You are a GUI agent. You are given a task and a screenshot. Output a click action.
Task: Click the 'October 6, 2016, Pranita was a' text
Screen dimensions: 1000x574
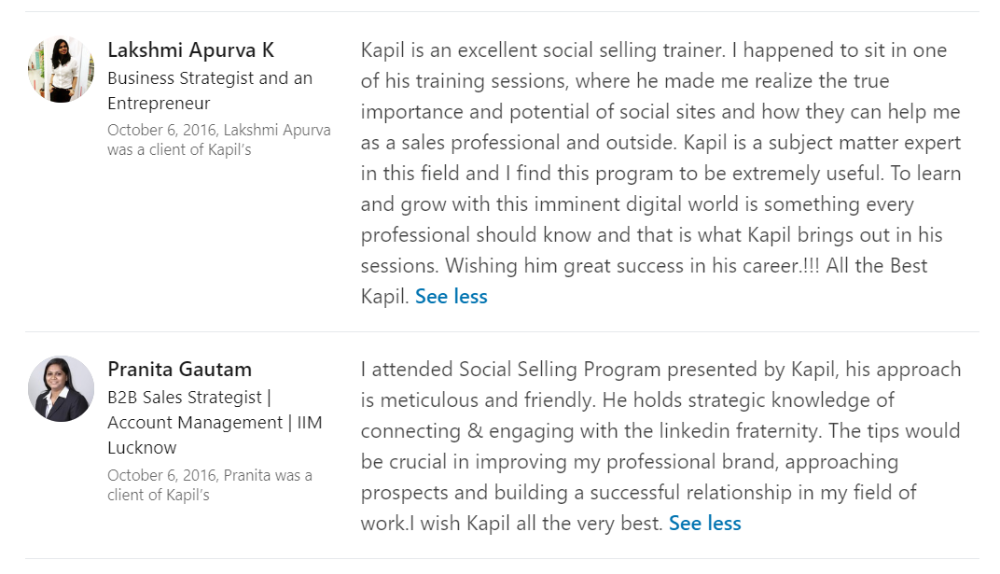pos(210,476)
